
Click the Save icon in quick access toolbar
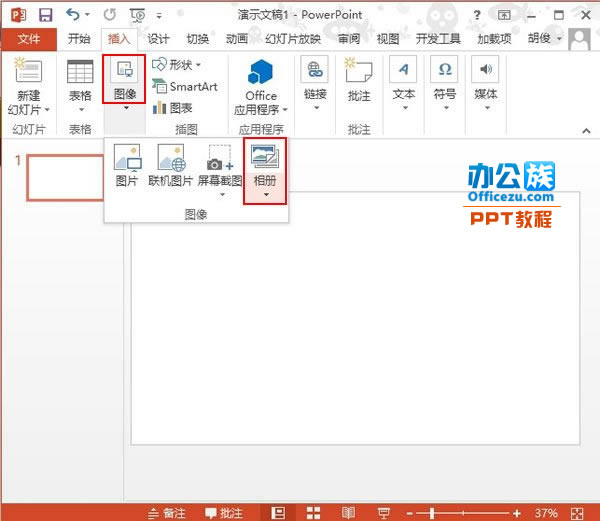pyautogui.click(x=46, y=15)
